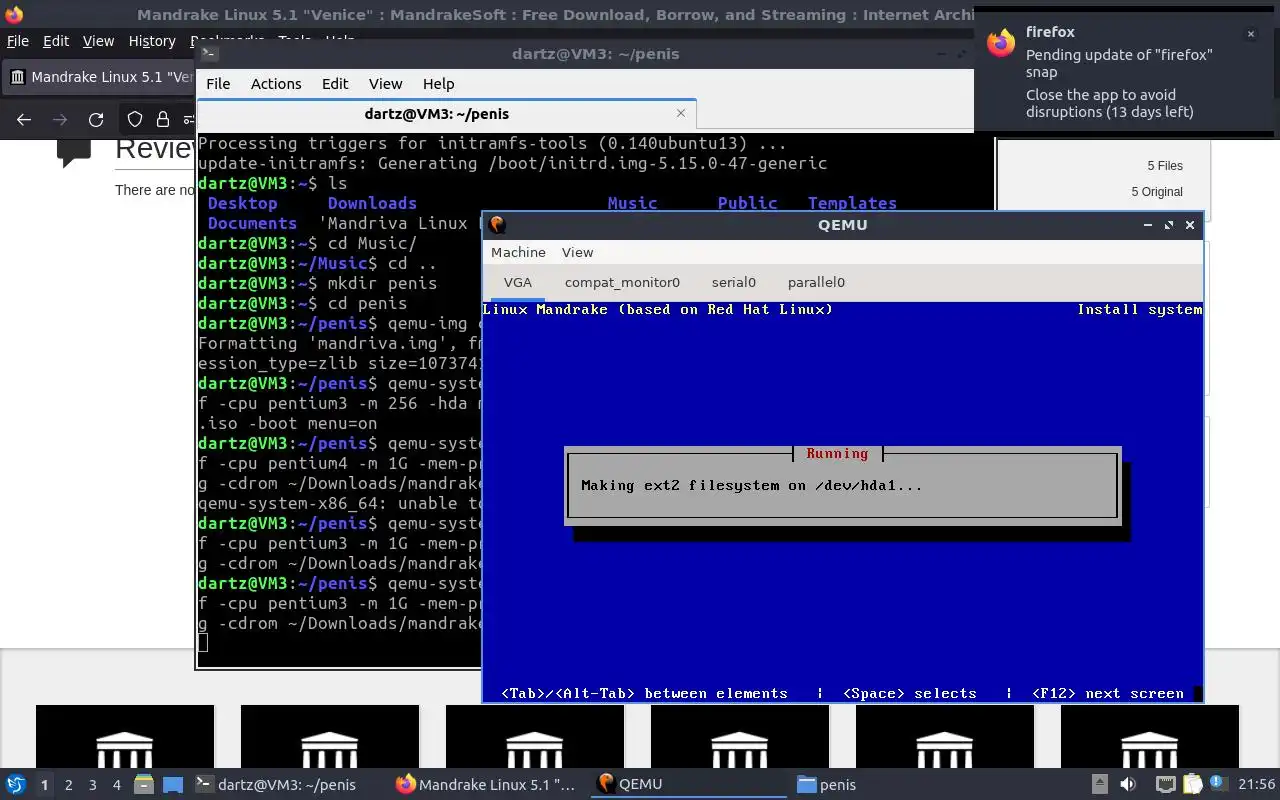Image resolution: width=1280 pixels, height=800 pixels.
Task: Select the Mandrake Linux 5.1 Firefox tab
Action: click(99, 77)
